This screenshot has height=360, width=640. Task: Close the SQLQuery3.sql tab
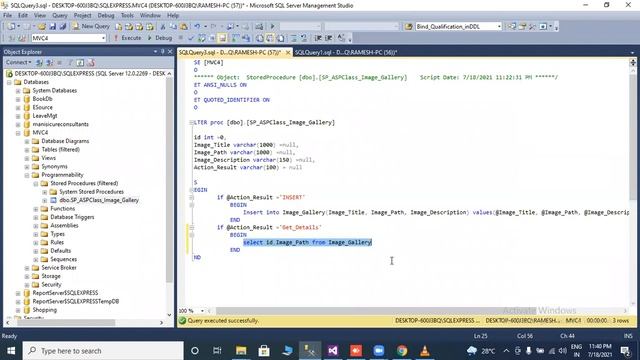[x=288, y=52]
